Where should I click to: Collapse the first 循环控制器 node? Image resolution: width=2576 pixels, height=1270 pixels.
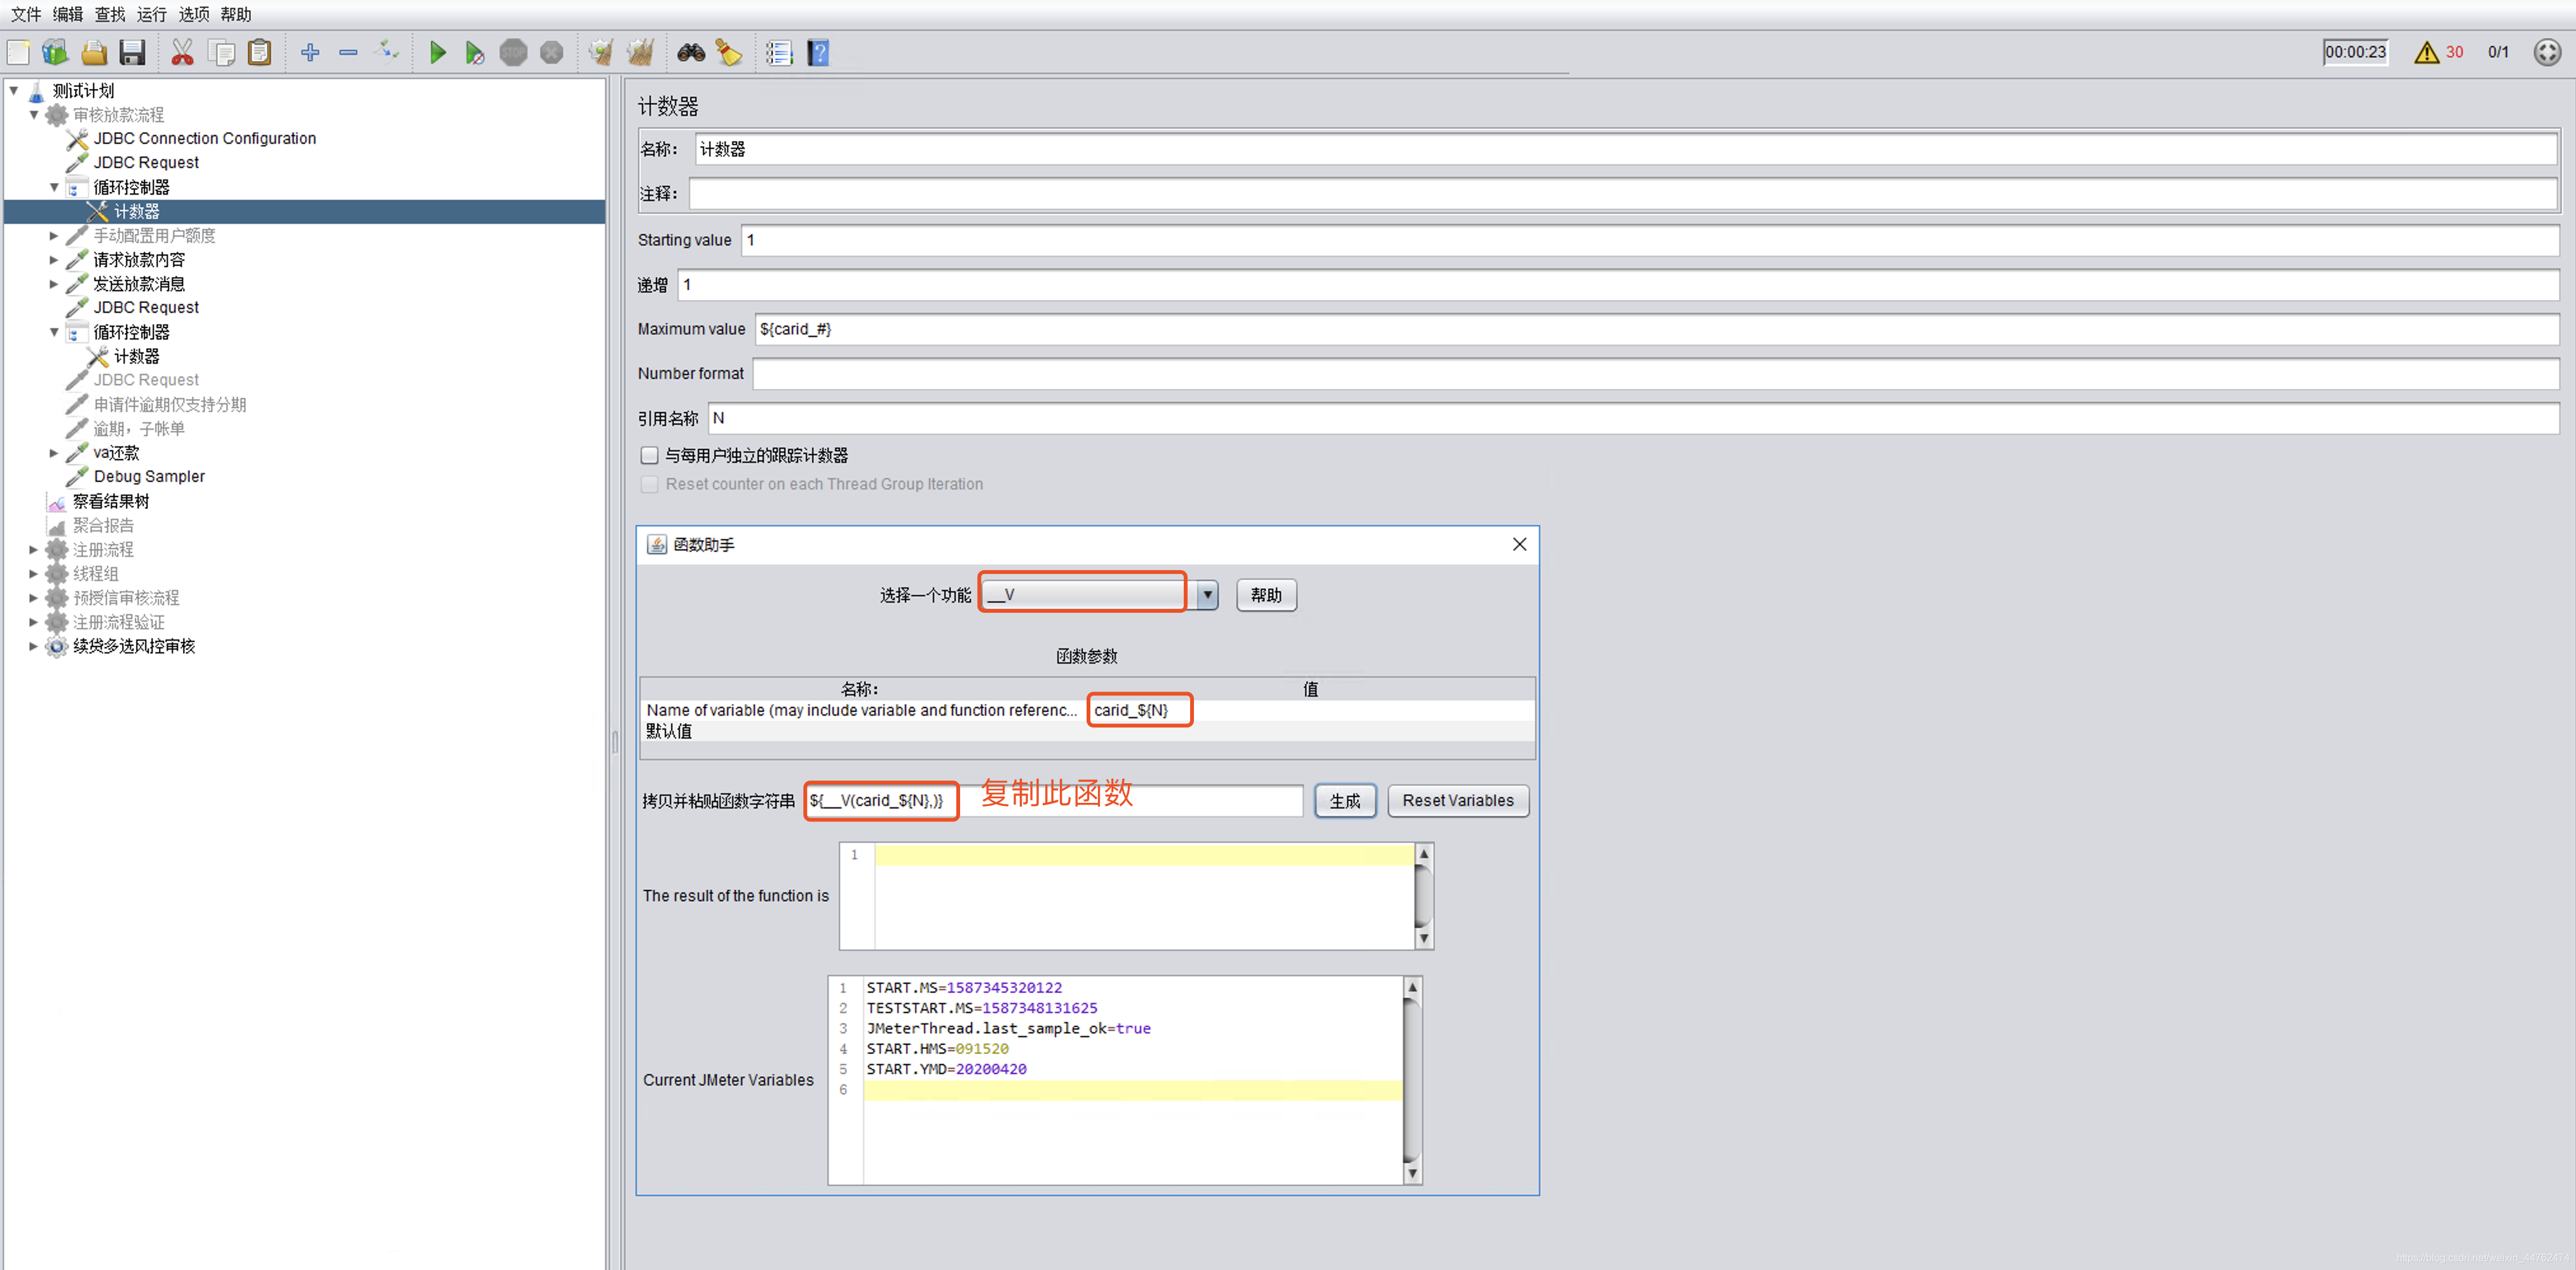(54, 187)
